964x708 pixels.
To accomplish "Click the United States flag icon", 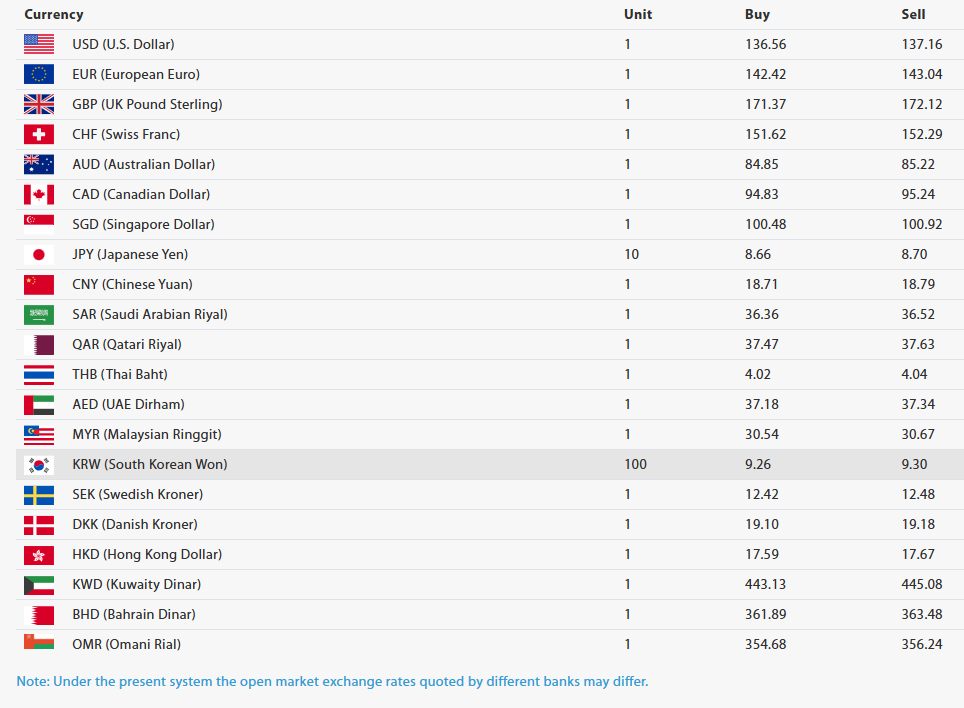I will pos(39,44).
